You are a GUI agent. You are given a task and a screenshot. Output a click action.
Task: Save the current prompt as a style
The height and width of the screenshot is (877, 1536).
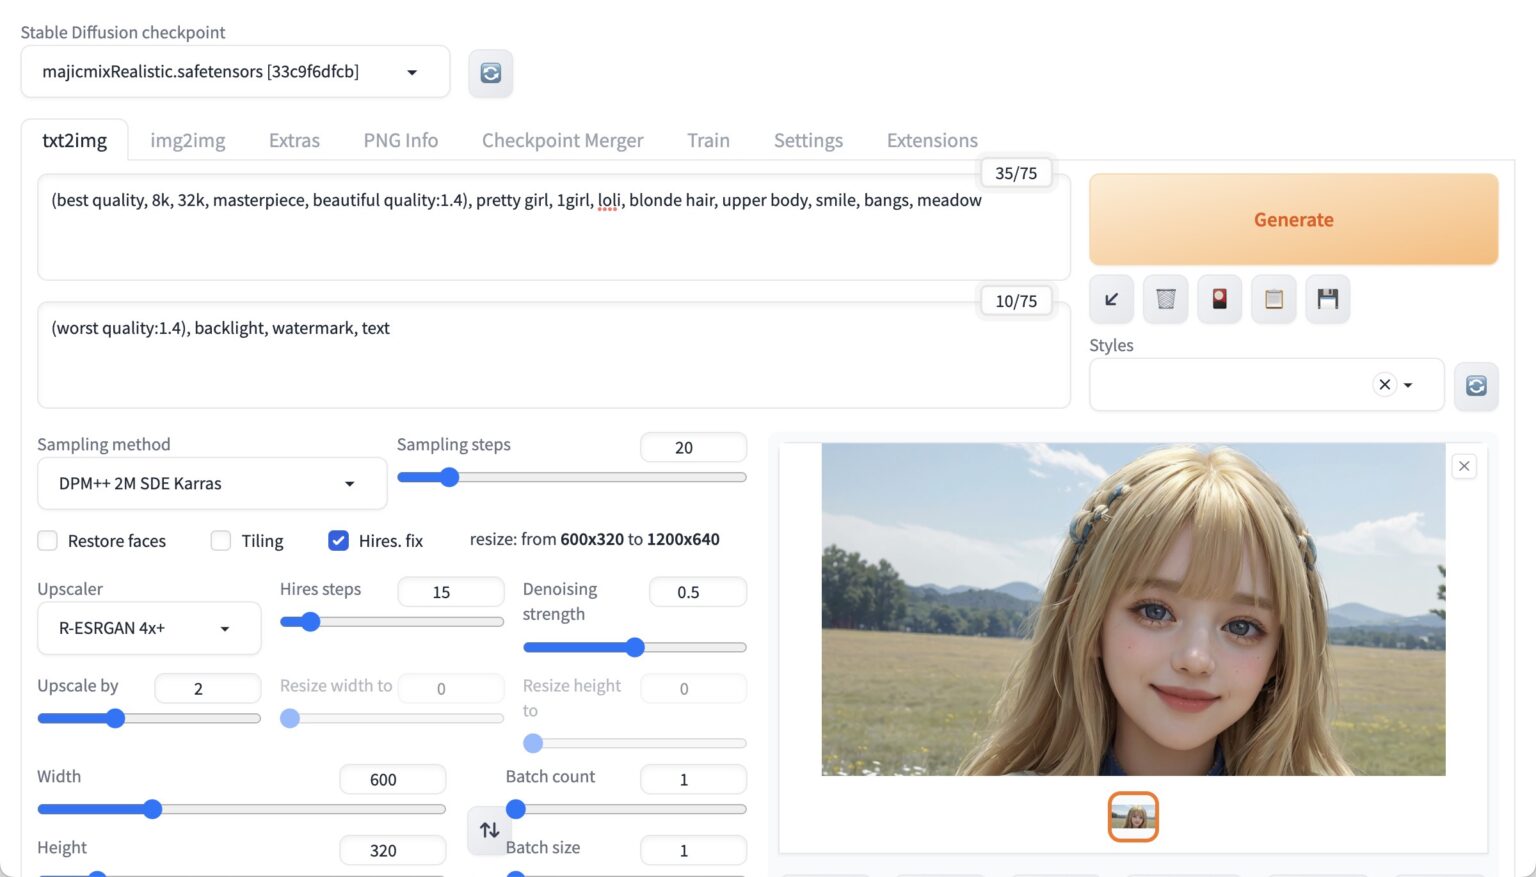1327,299
